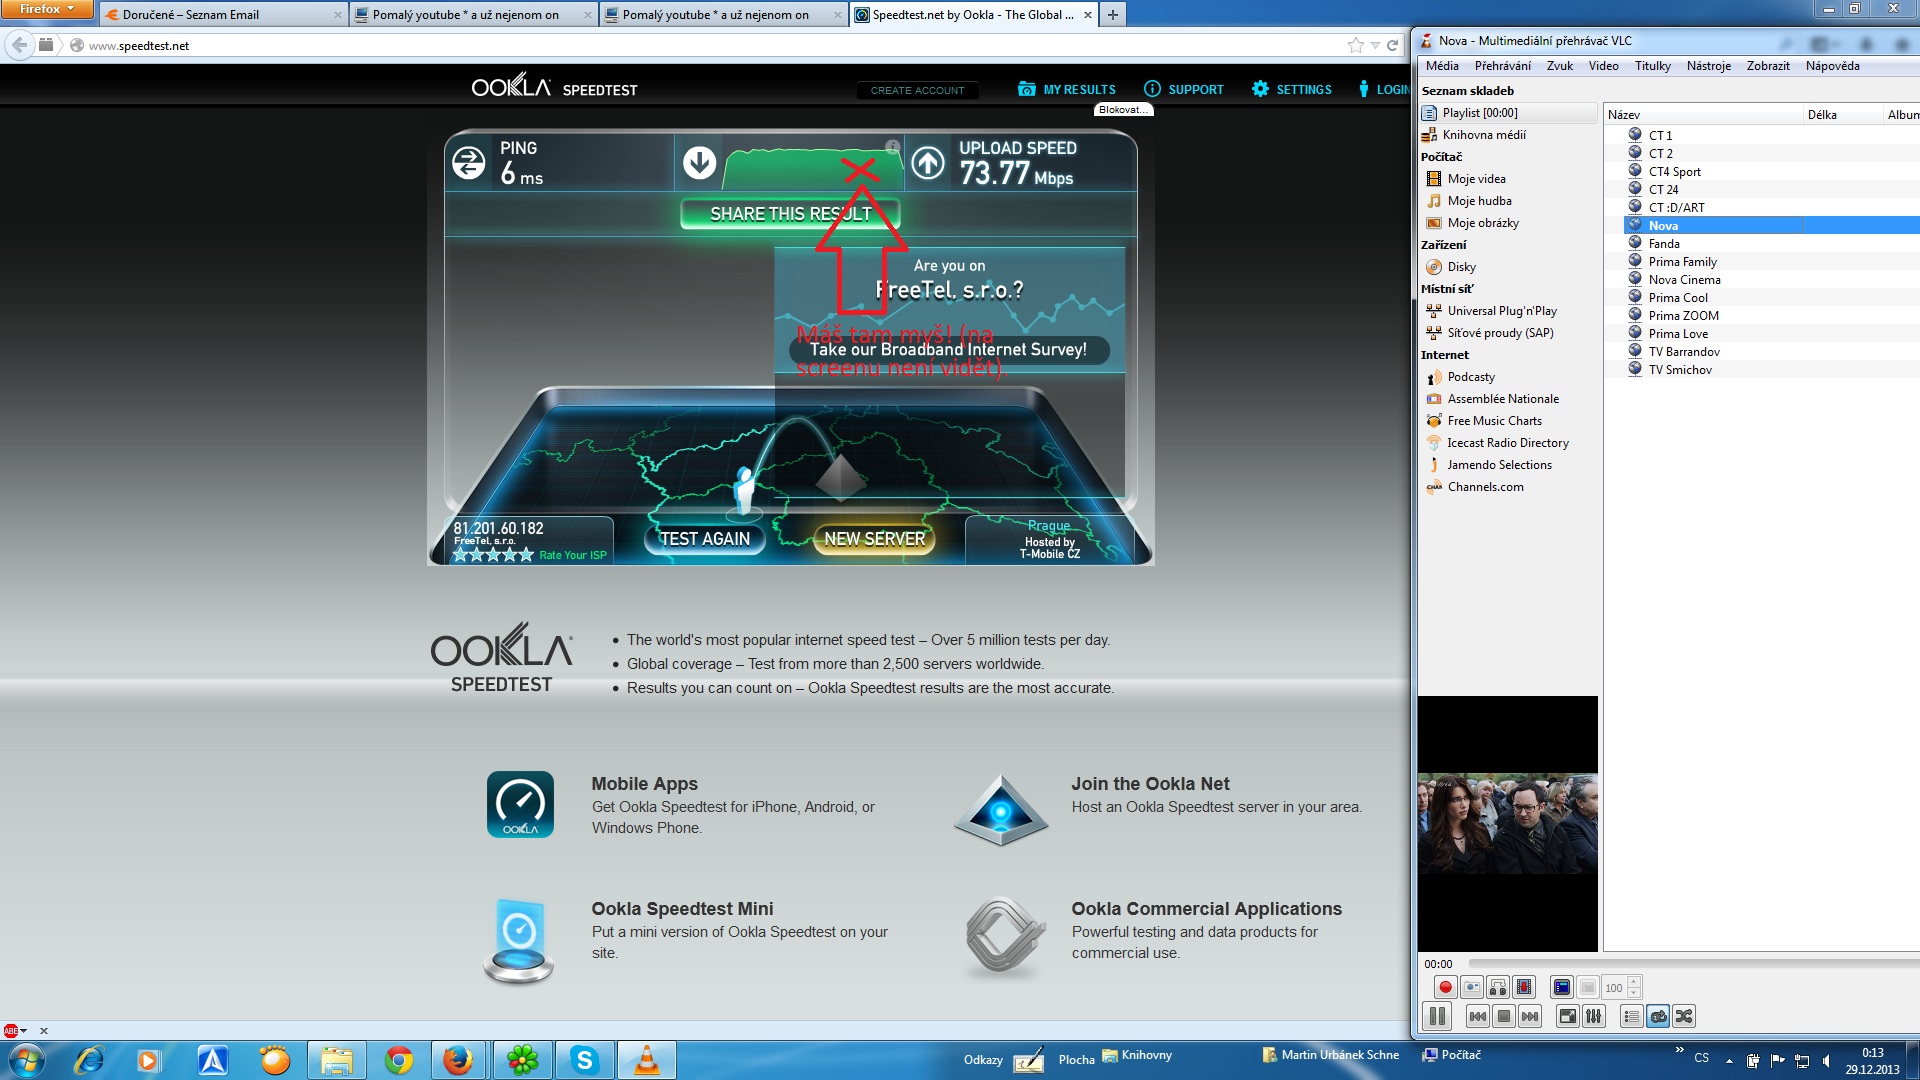
Task: Open Firefox menu dropdown
Action: [47, 9]
